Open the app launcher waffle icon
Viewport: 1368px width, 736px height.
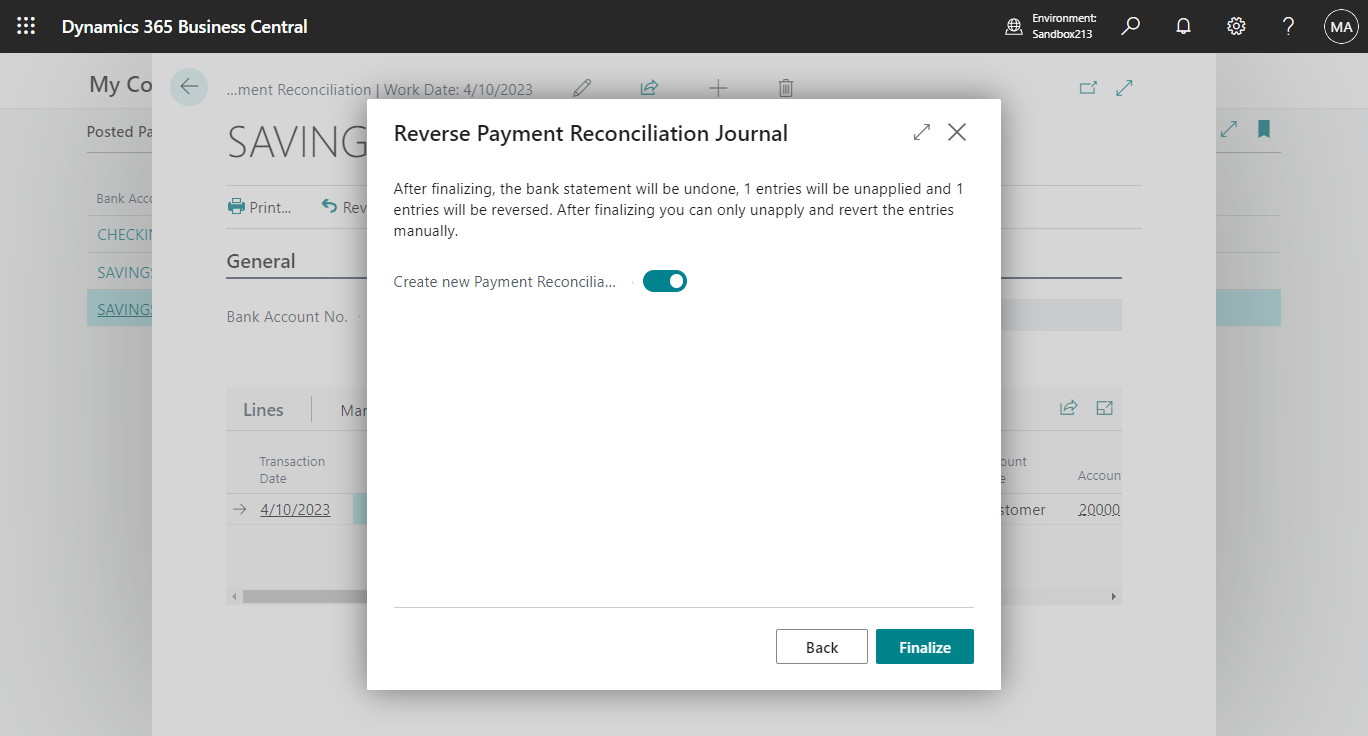point(26,26)
